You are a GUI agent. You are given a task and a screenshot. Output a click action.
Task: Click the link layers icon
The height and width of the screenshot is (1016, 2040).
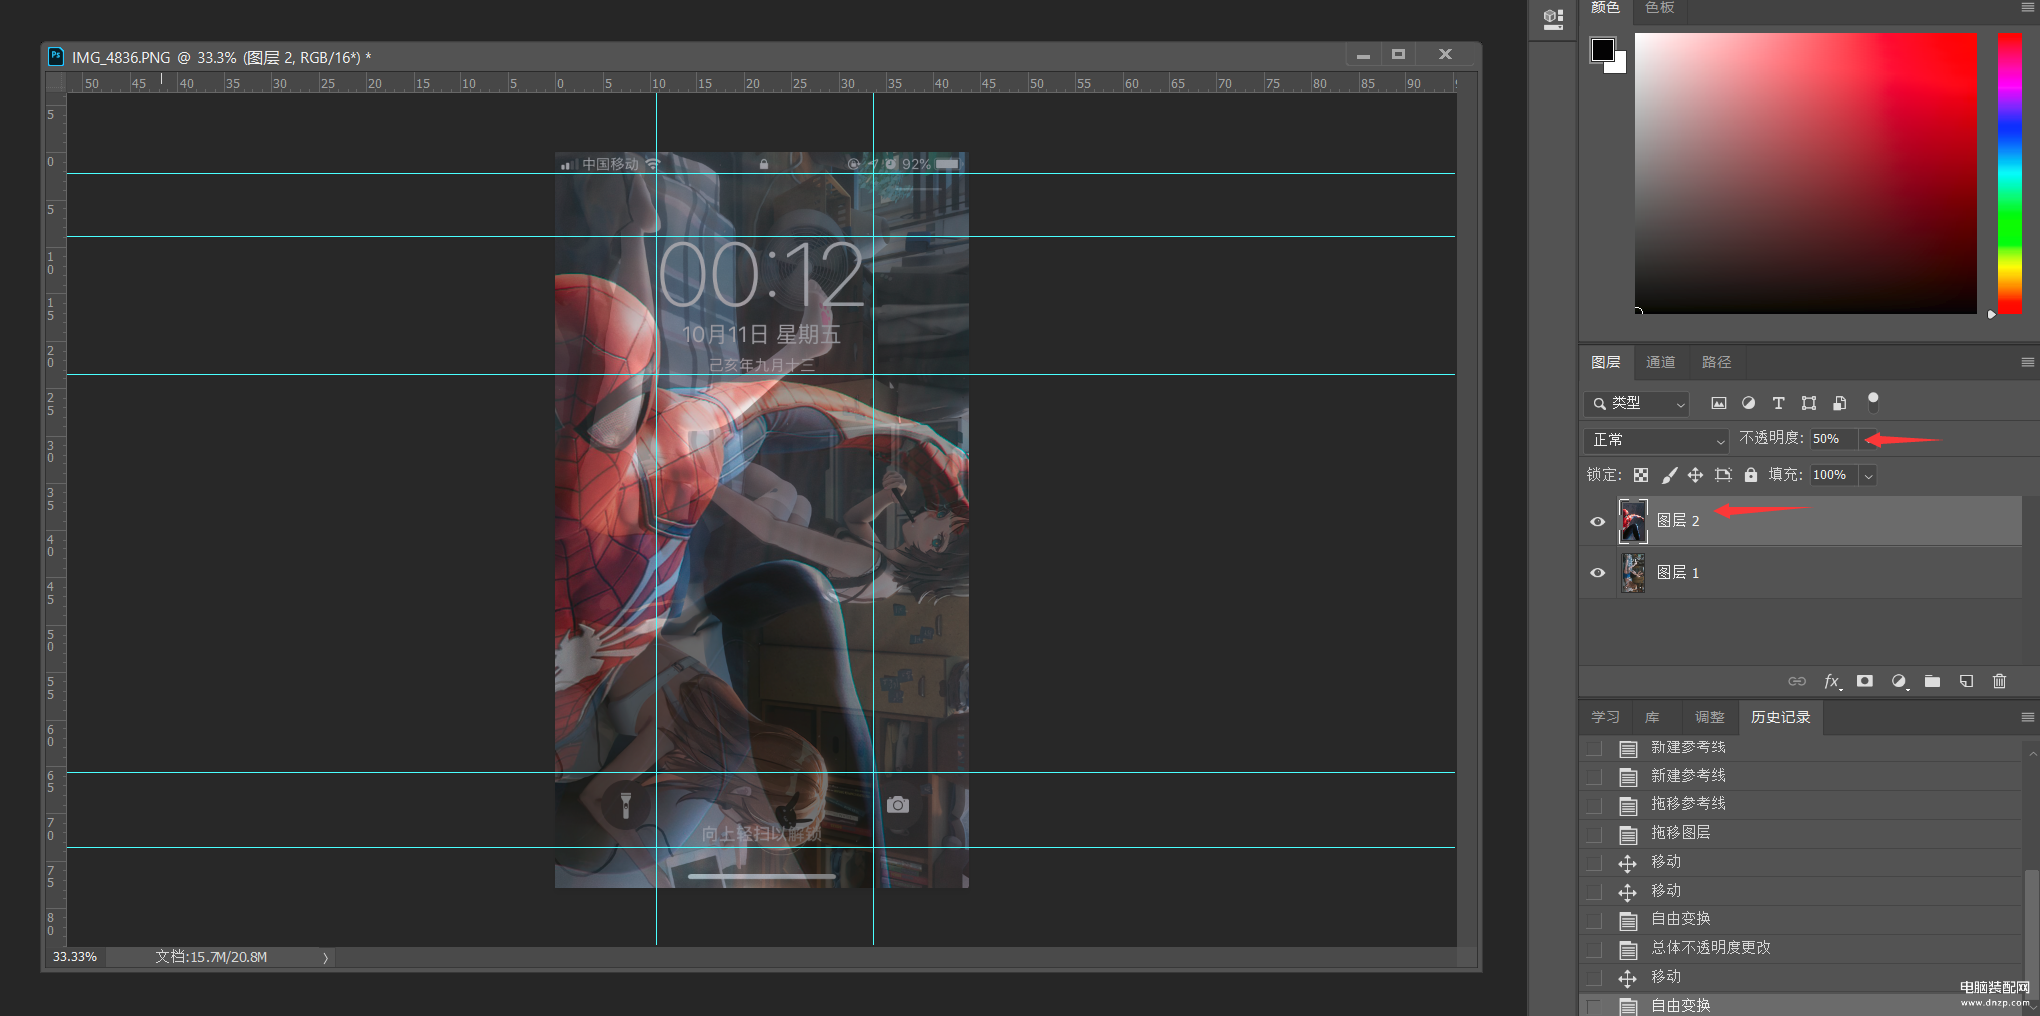(1797, 681)
